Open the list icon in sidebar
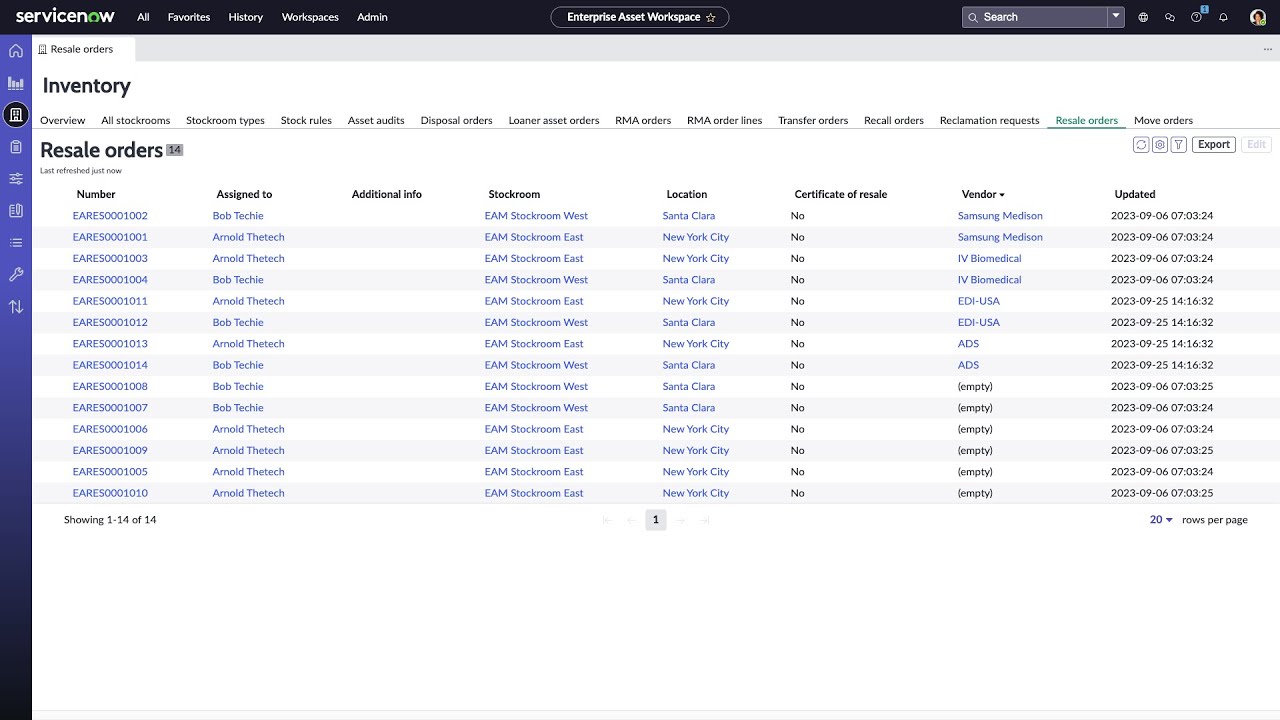The image size is (1280, 720). (x=16, y=243)
